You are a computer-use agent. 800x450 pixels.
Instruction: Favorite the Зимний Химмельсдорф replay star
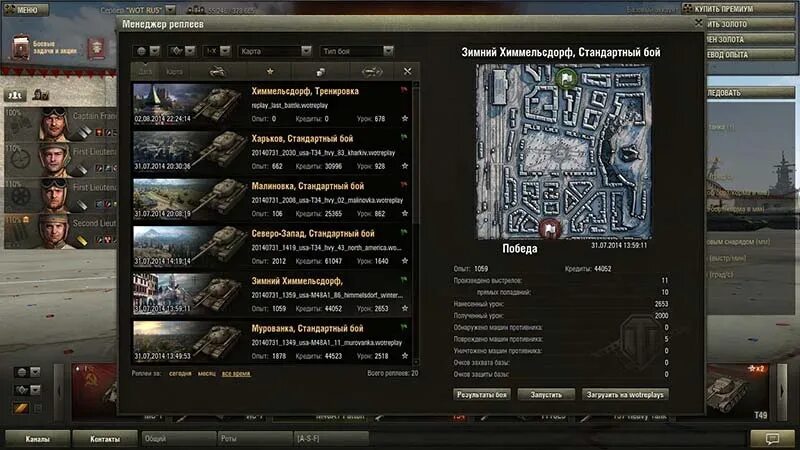pyautogui.click(x=405, y=308)
